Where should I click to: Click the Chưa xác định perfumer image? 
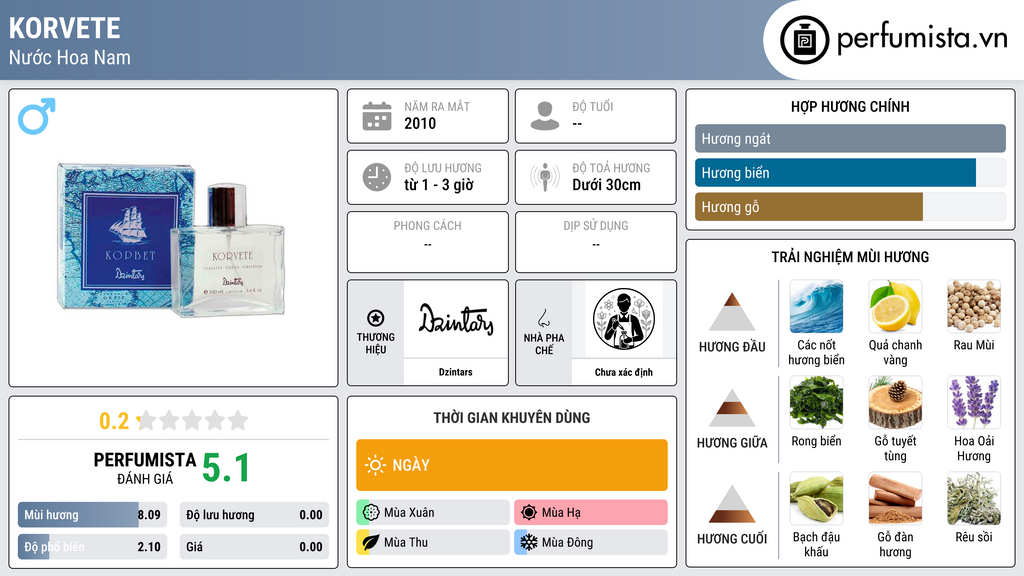(624, 319)
